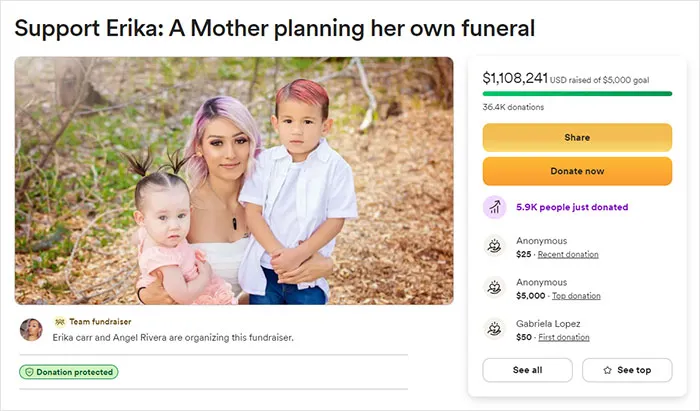Click the Team fundraiser badge icon
The width and height of the screenshot is (700, 411).
(x=60, y=322)
